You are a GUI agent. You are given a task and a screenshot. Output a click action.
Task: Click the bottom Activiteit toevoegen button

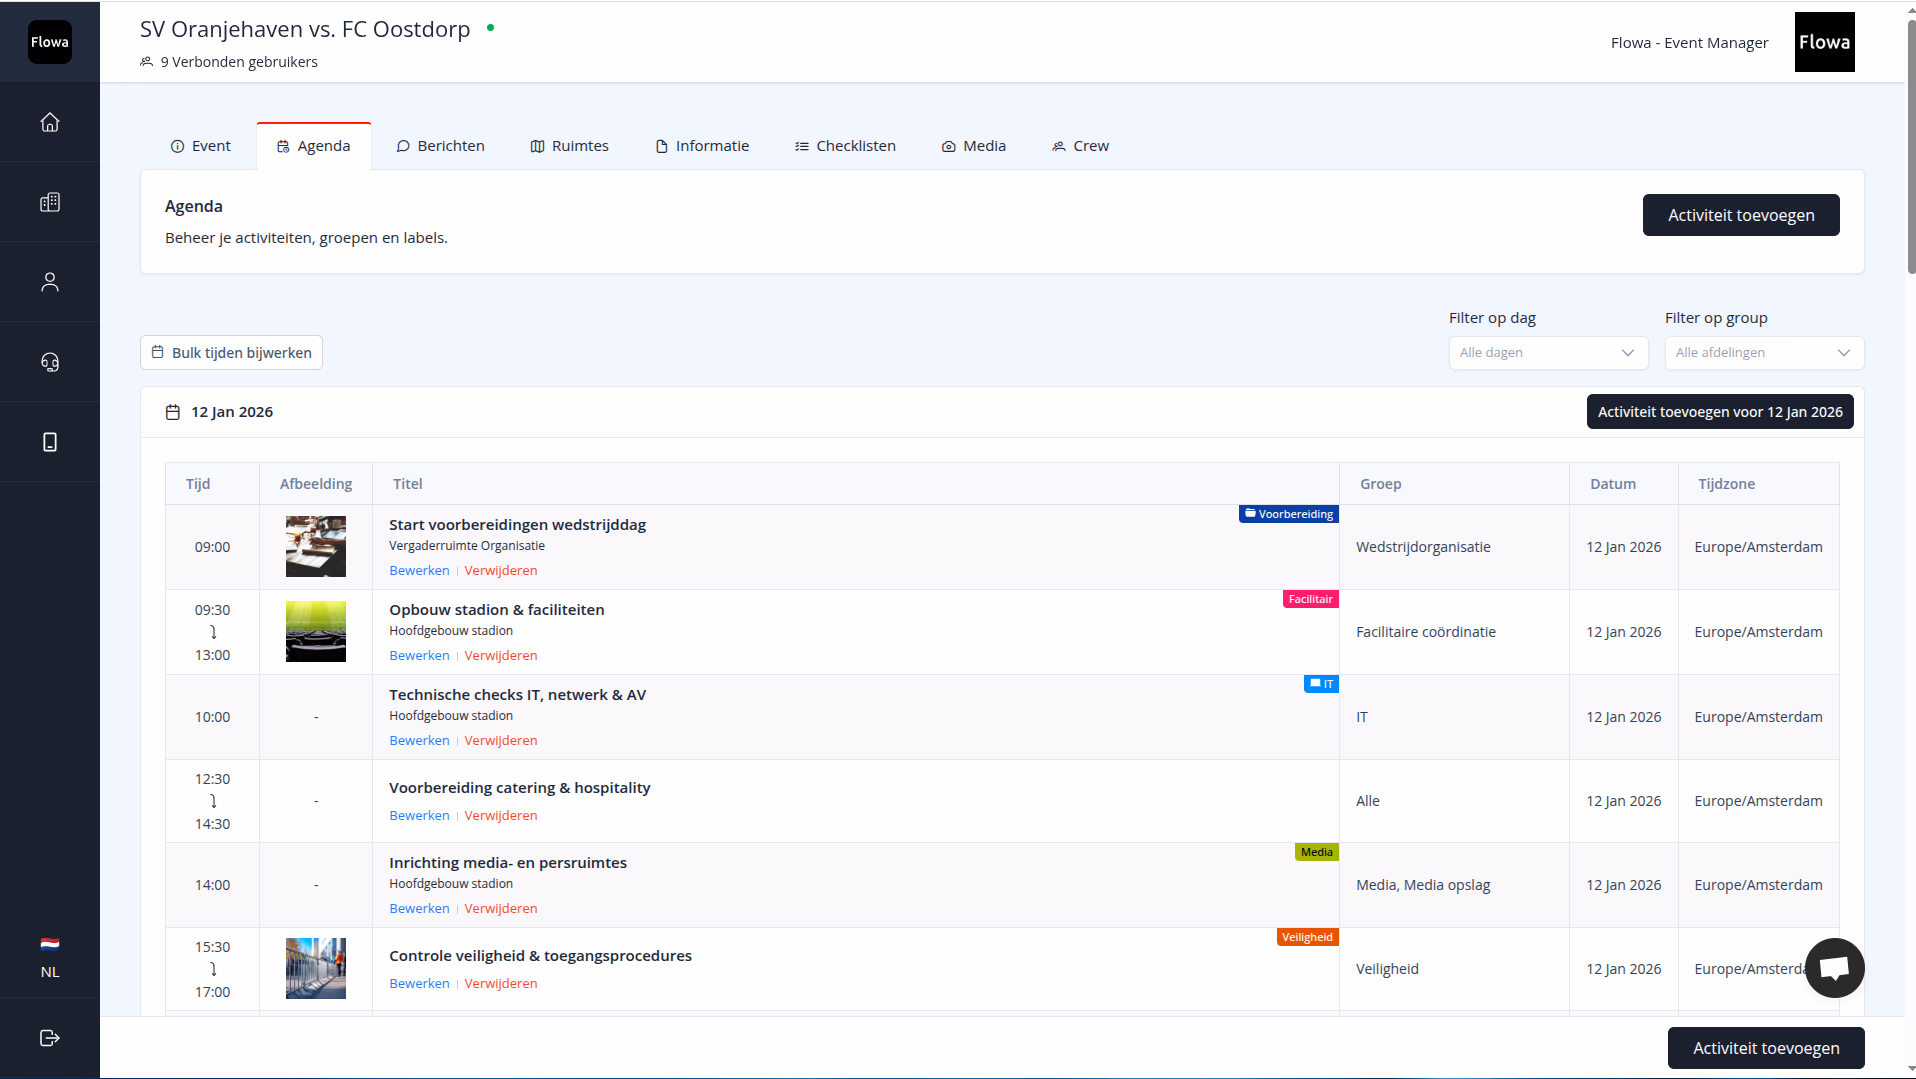tap(1766, 1048)
